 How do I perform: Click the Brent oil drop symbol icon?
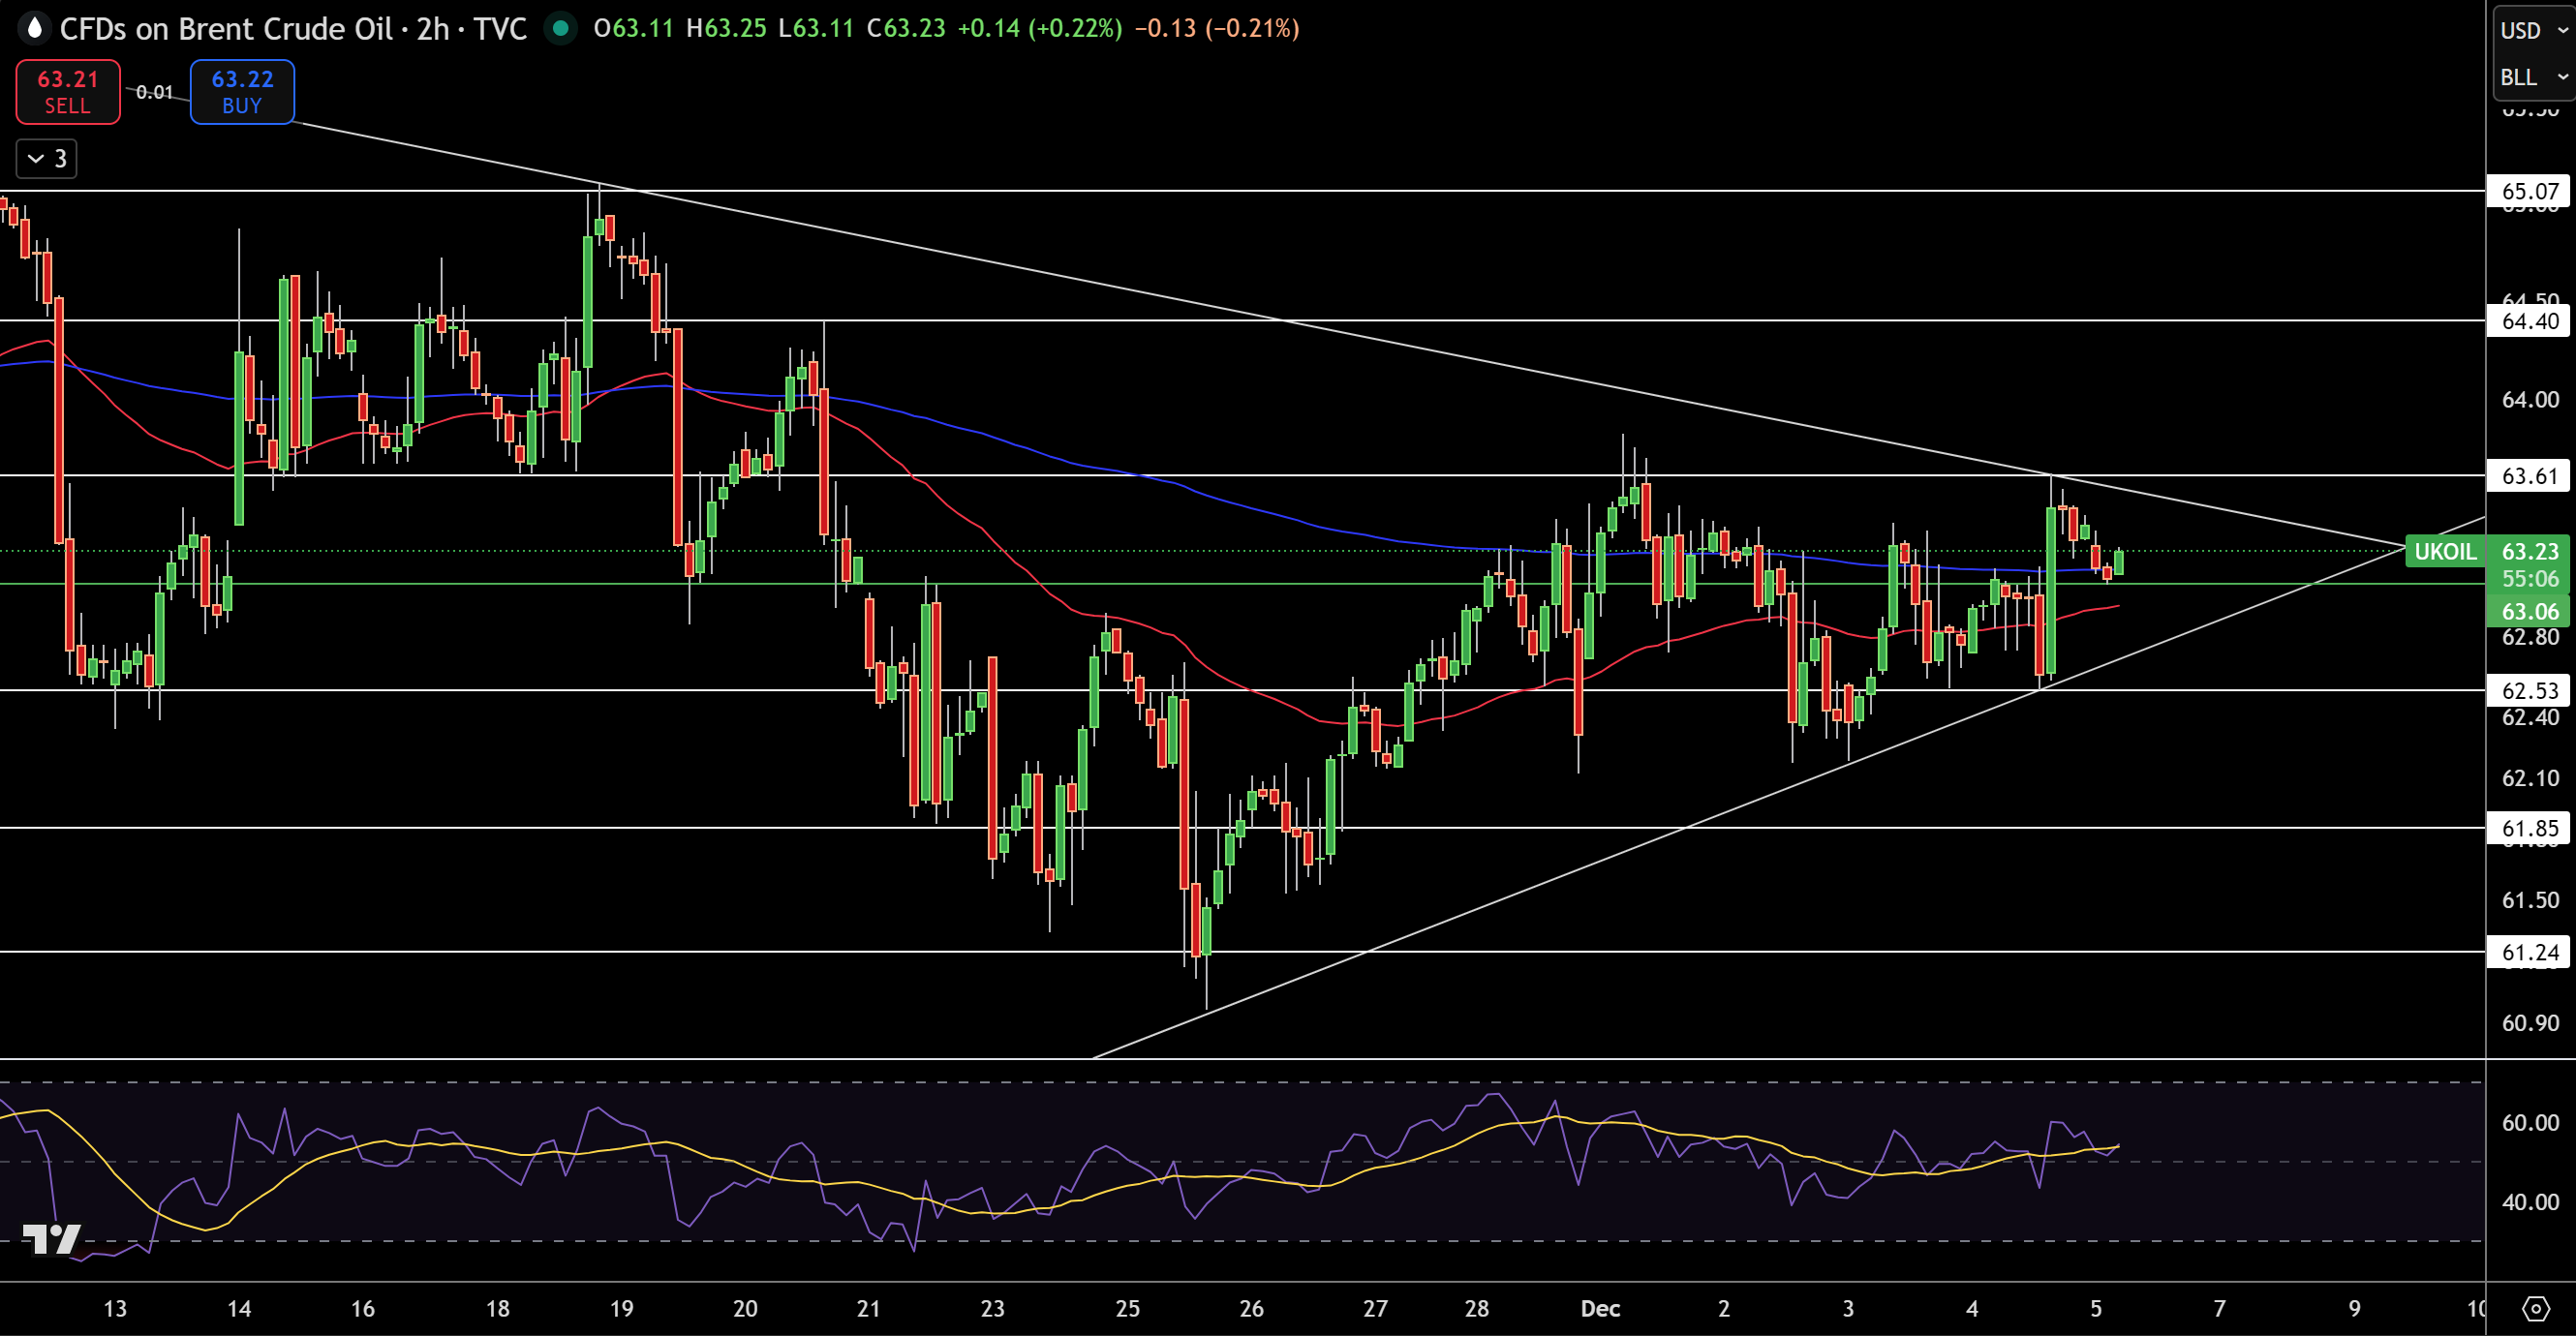34,28
